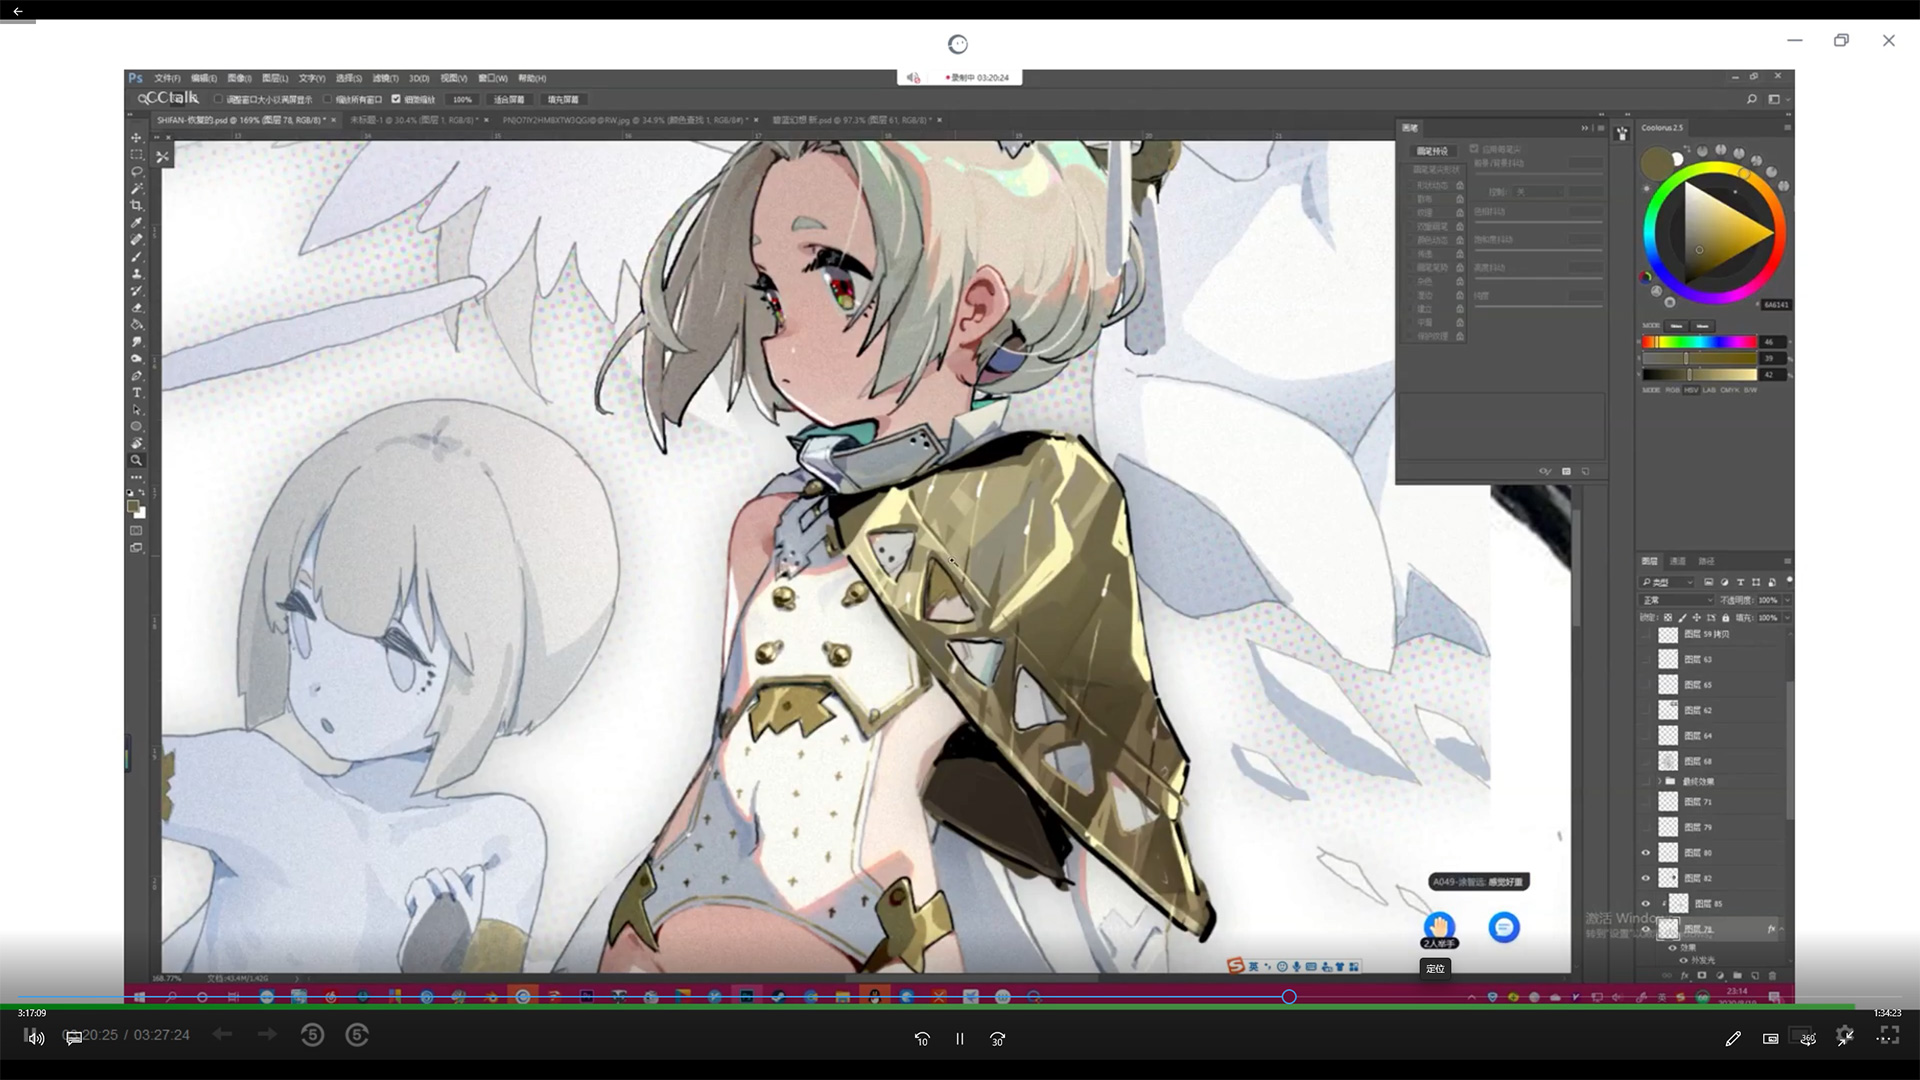This screenshot has height=1080, width=1920.
Task: Select the Eyedropper tool
Action: (x=137, y=222)
